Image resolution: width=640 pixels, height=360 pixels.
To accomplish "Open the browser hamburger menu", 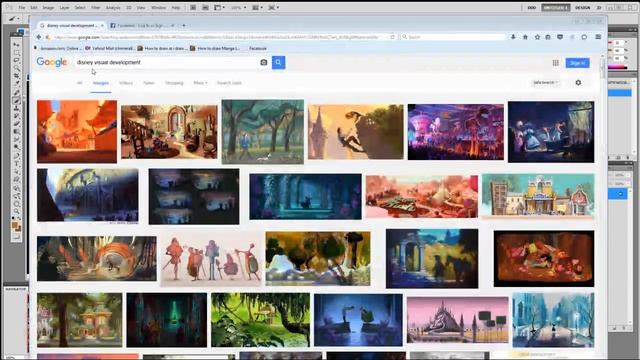I will pos(598,37).
